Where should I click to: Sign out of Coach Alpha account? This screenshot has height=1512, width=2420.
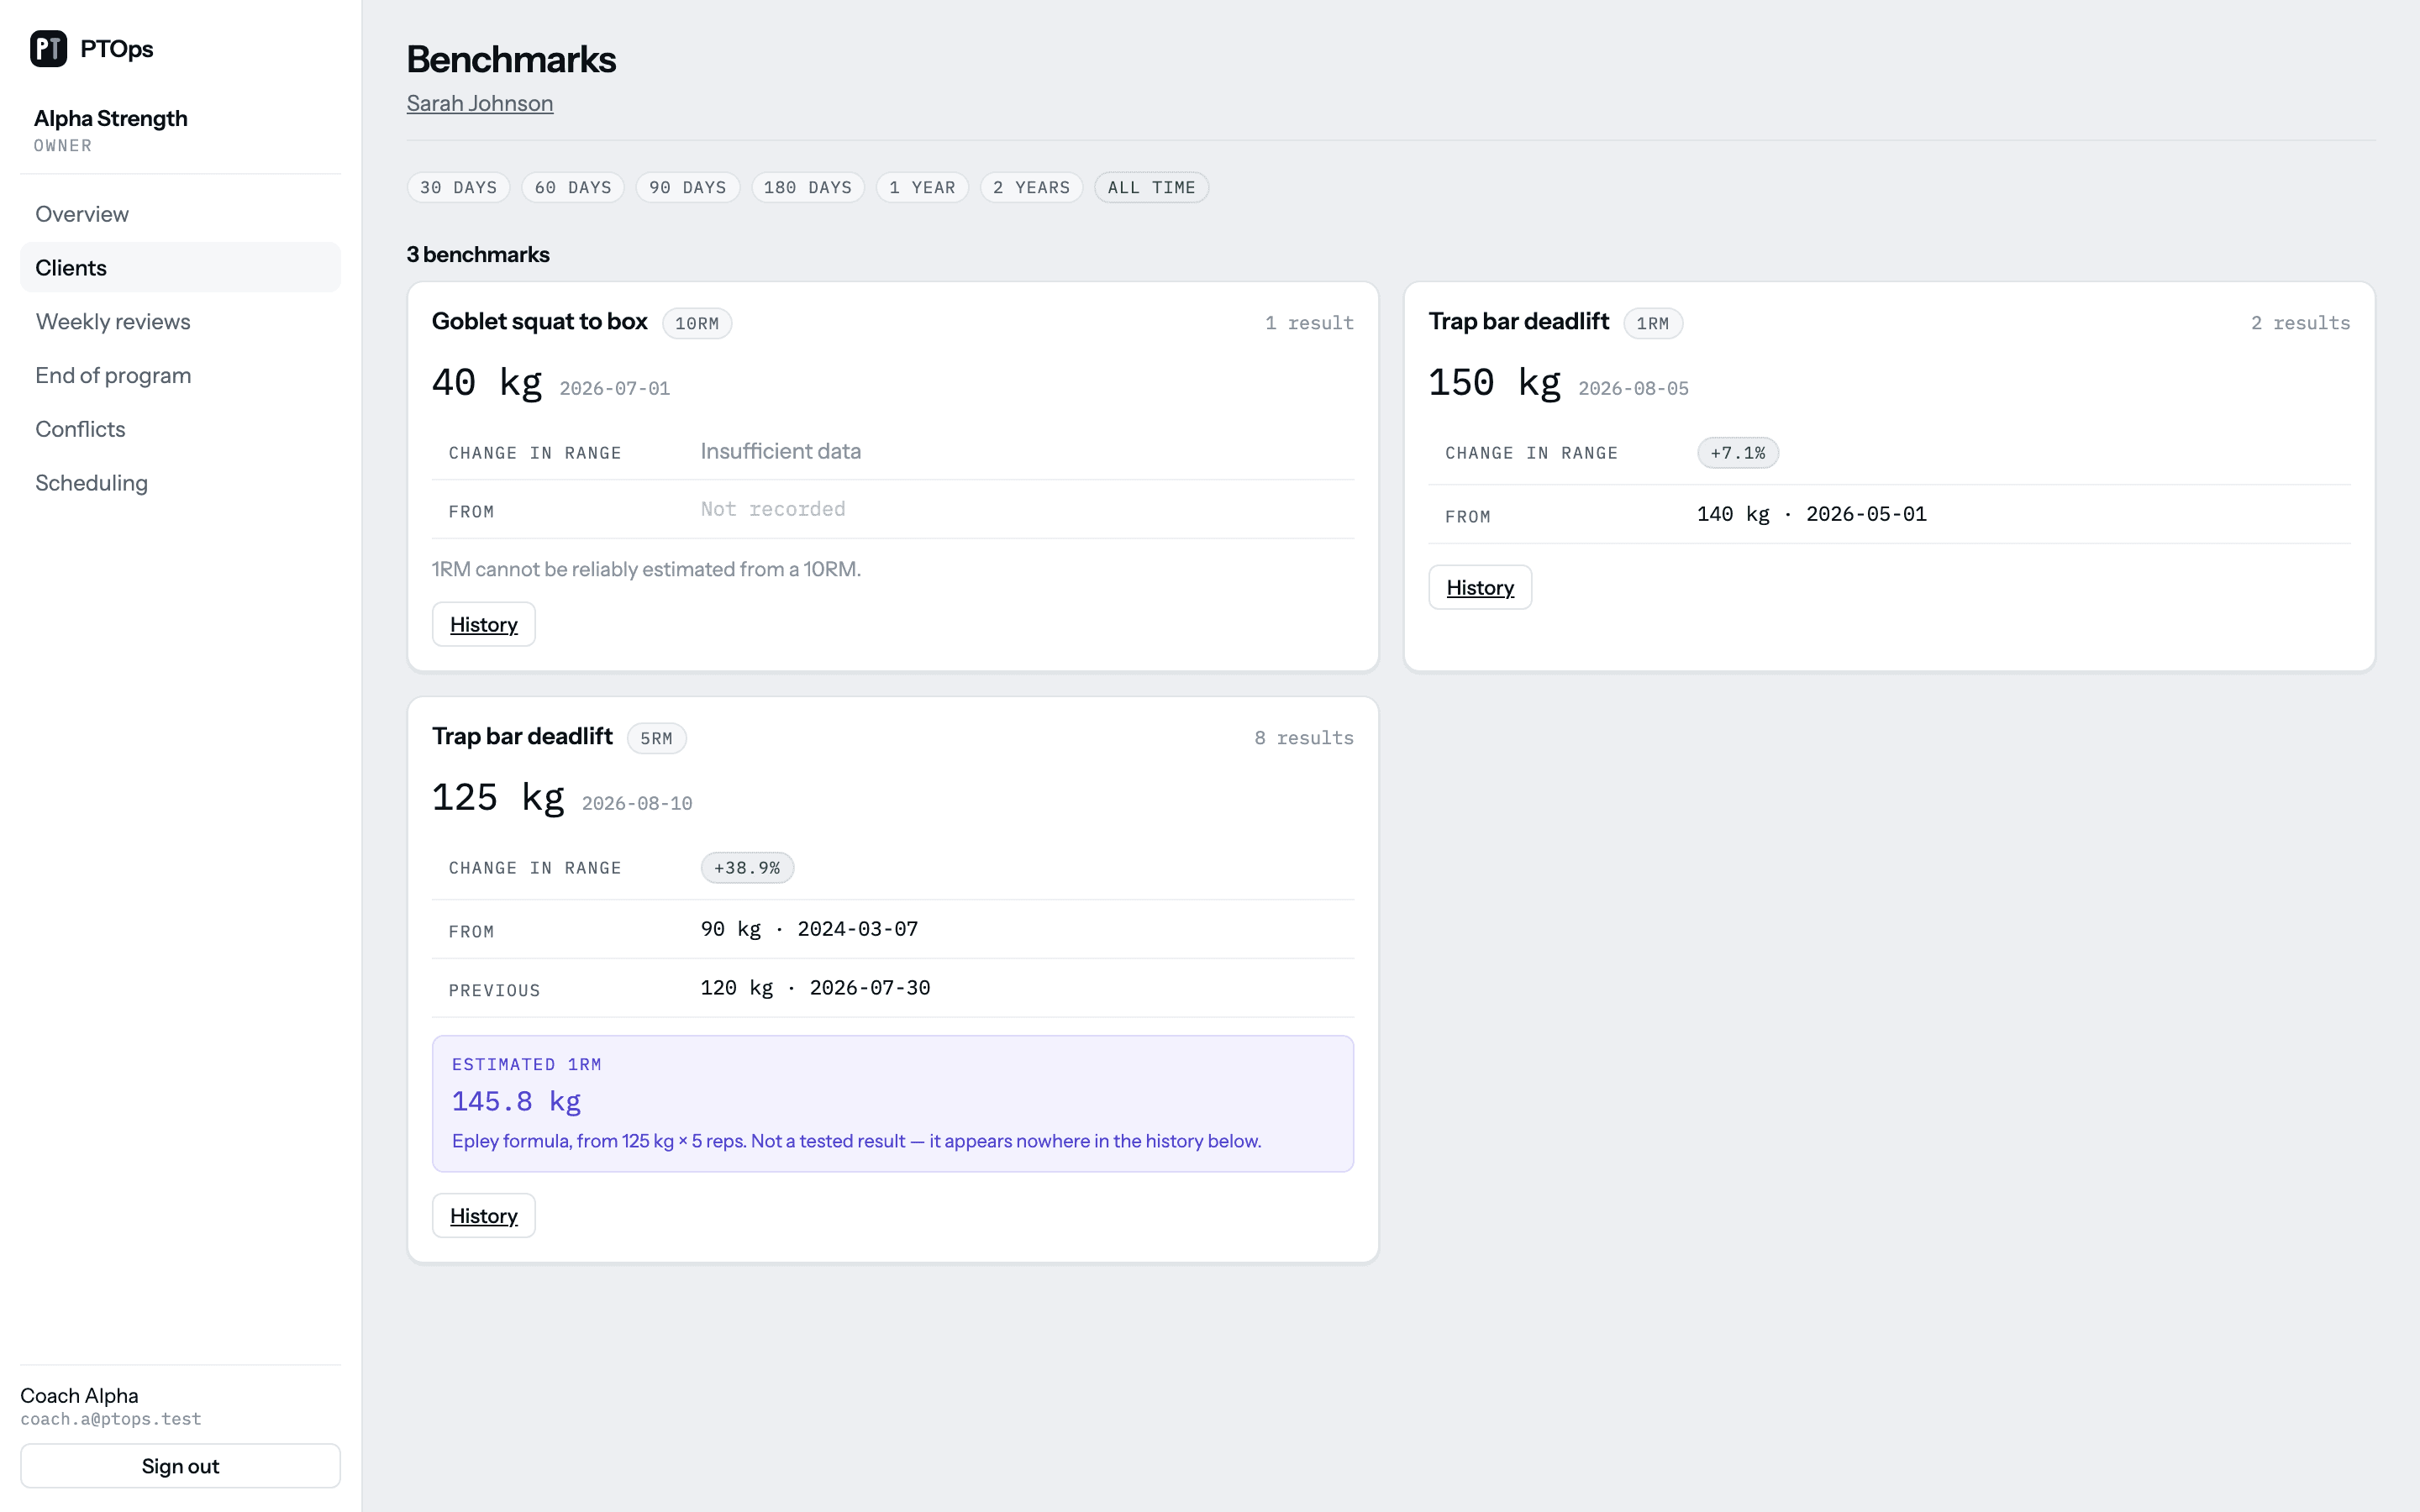(180, 1466)
